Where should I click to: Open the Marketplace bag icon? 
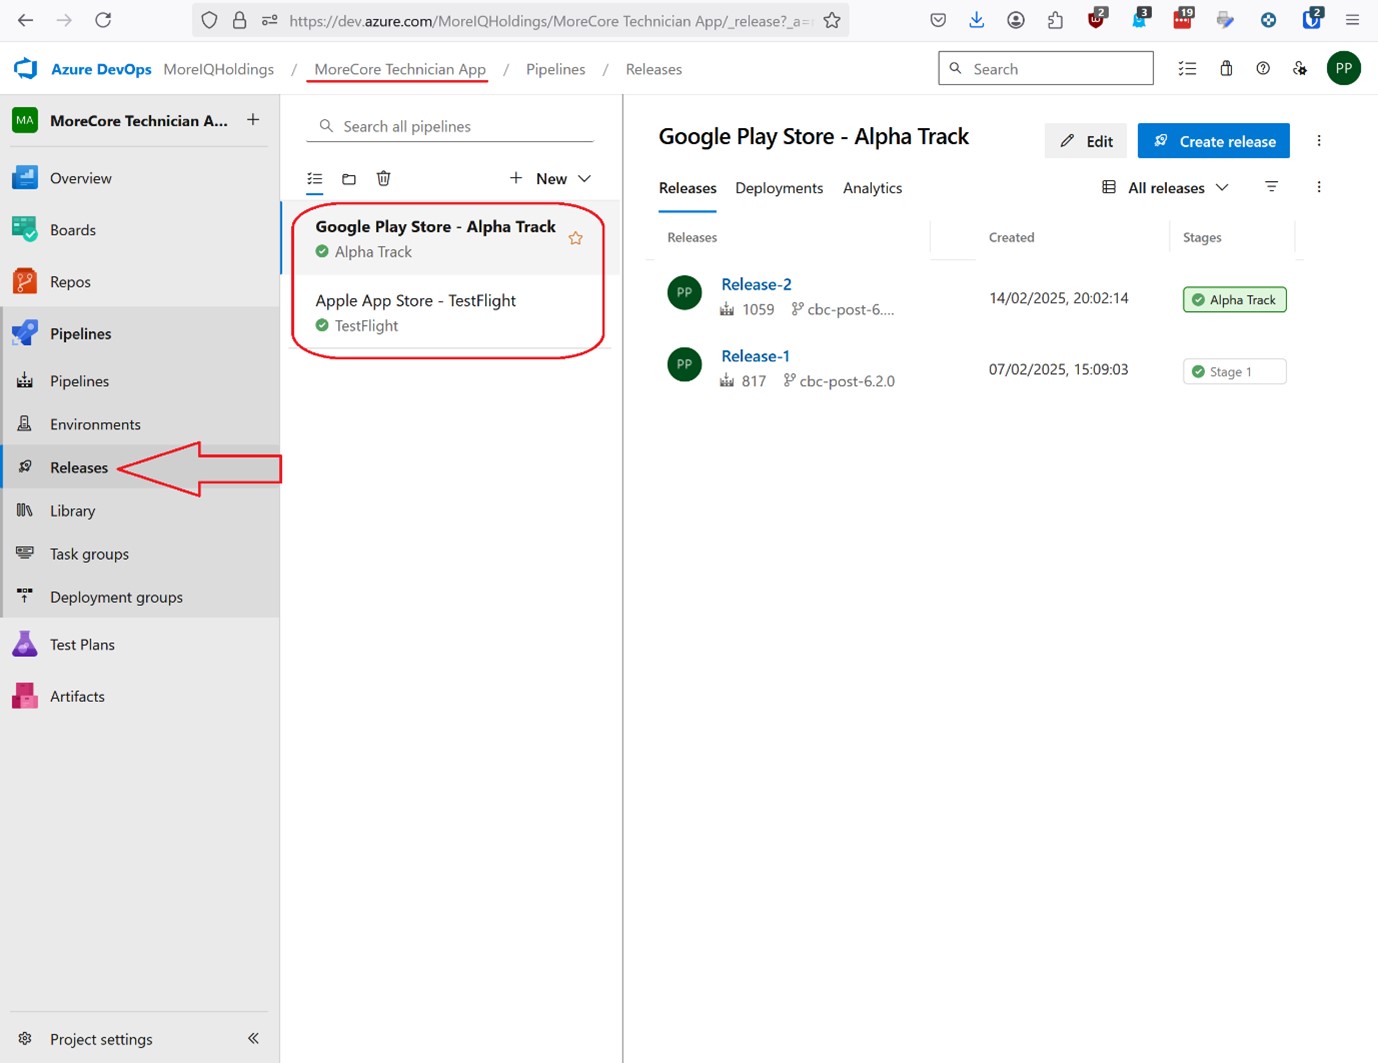(1225, 68)
